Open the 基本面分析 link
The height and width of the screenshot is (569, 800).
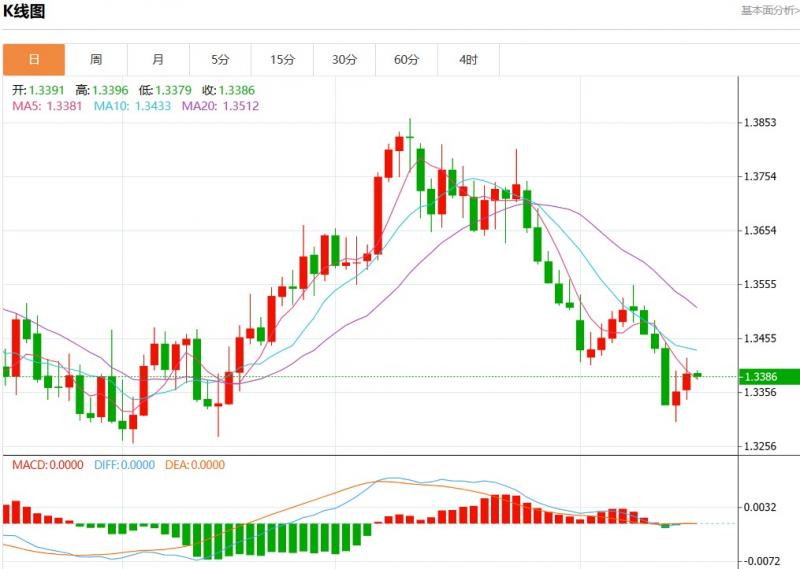coord(768,10)
